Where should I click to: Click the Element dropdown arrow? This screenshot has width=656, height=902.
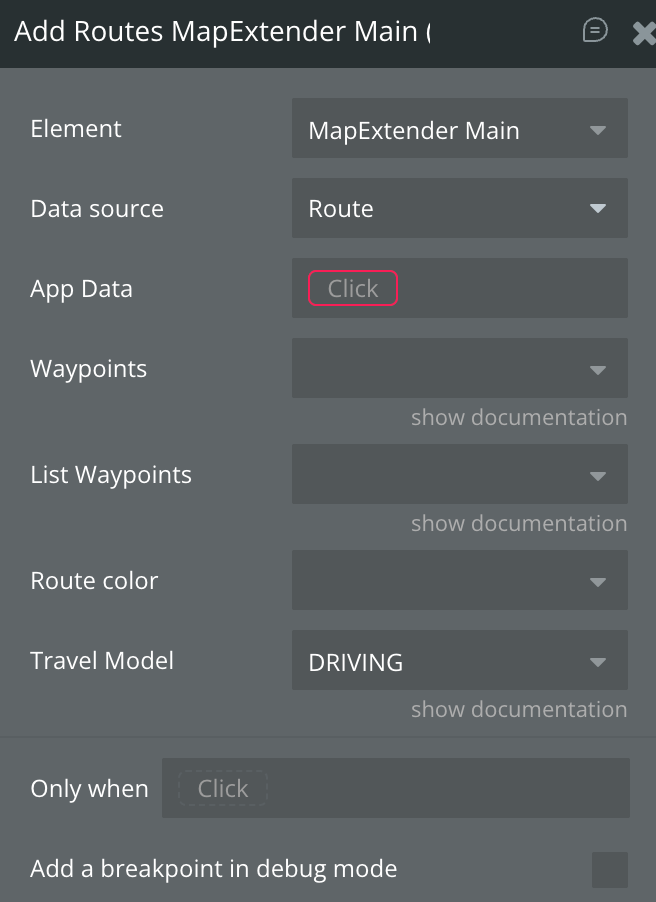[x=598, y=130]
